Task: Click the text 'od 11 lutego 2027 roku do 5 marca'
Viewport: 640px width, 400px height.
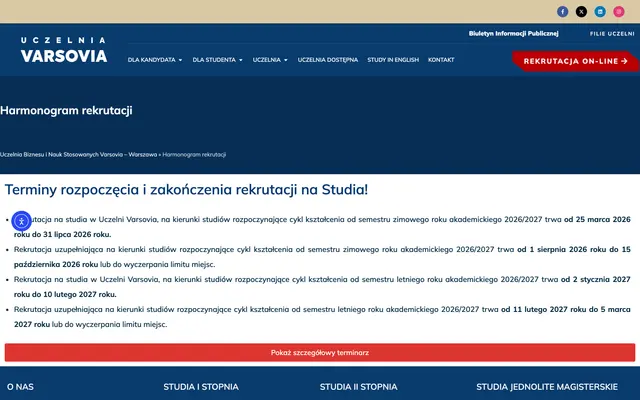Action: pyautogui.click(x=566, y=309)
